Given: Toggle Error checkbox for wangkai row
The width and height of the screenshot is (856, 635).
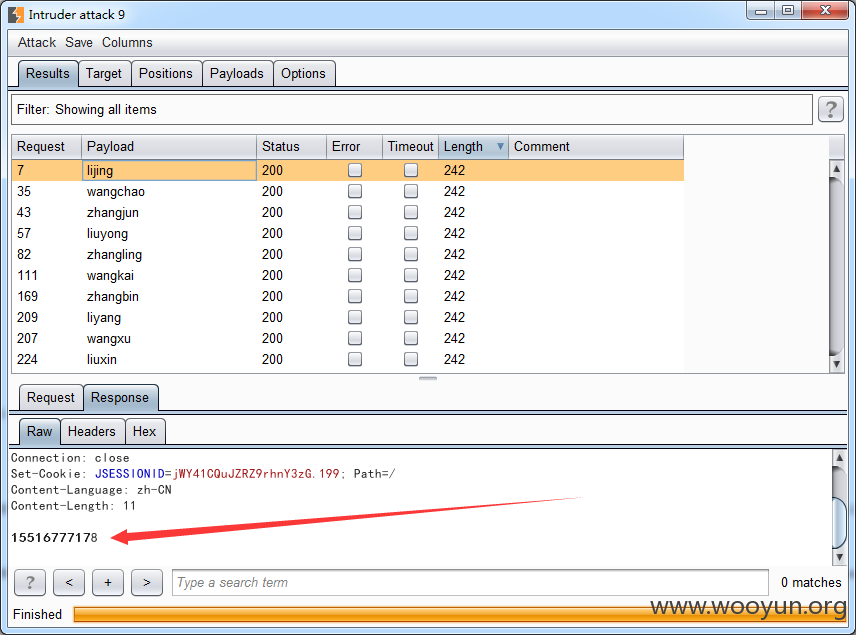Looking at the screenshot, I should coord(355,275).
